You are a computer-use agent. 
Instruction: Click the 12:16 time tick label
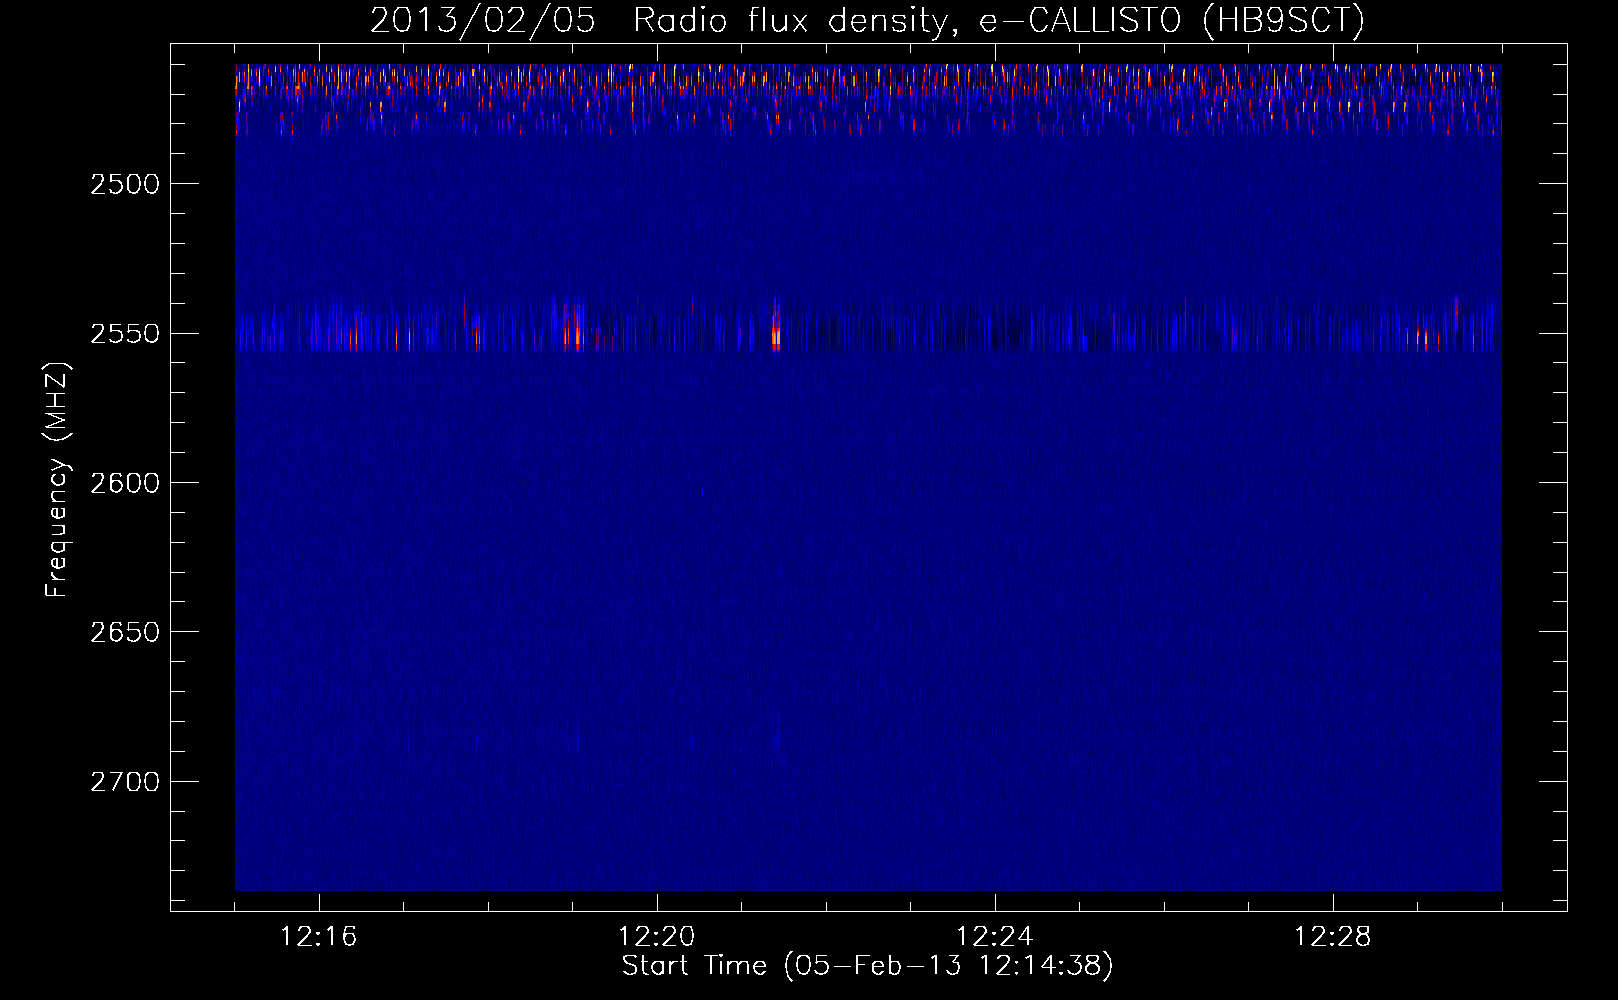(x=319, y=937)
